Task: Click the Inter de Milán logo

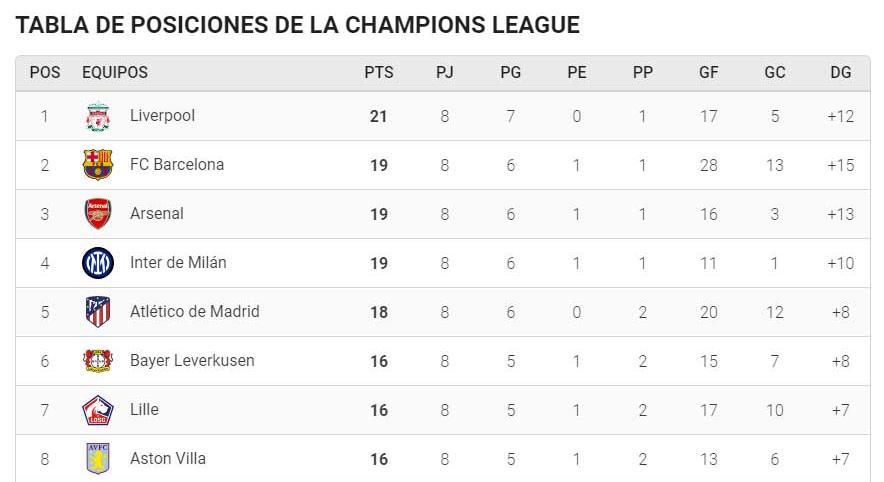Action: point(98,263)
